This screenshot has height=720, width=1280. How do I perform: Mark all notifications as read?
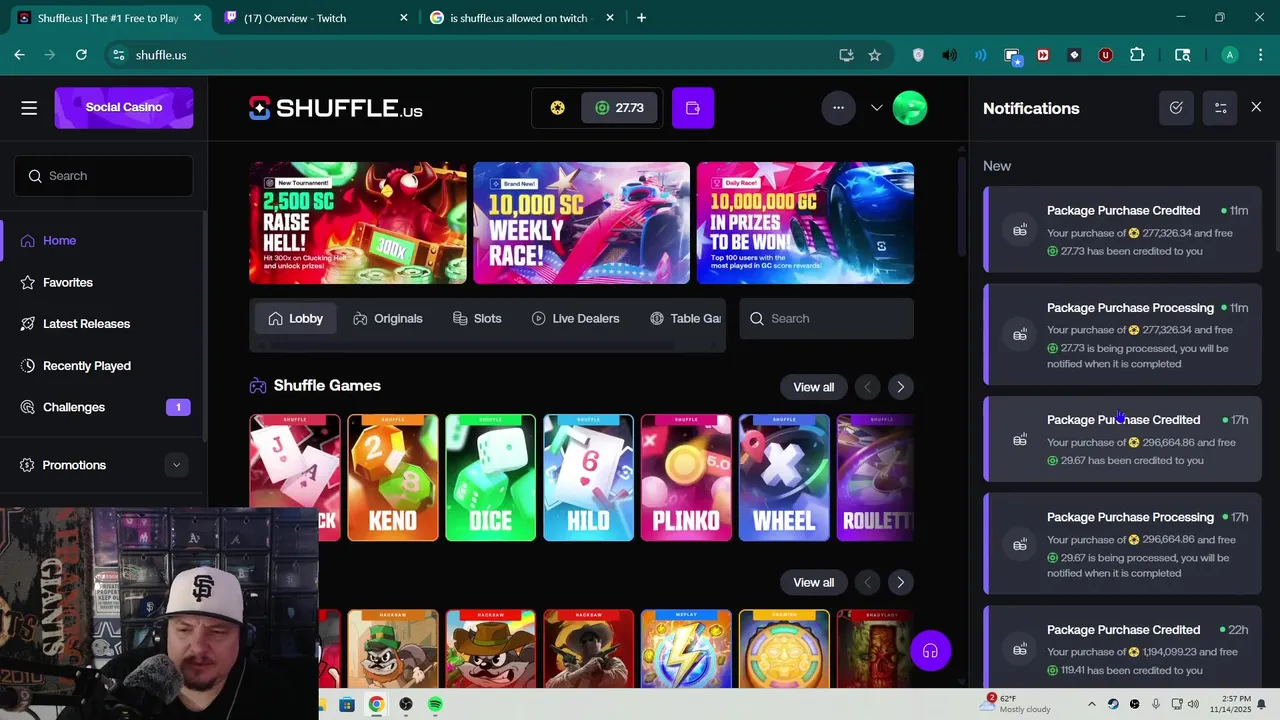coord(1176,108)
